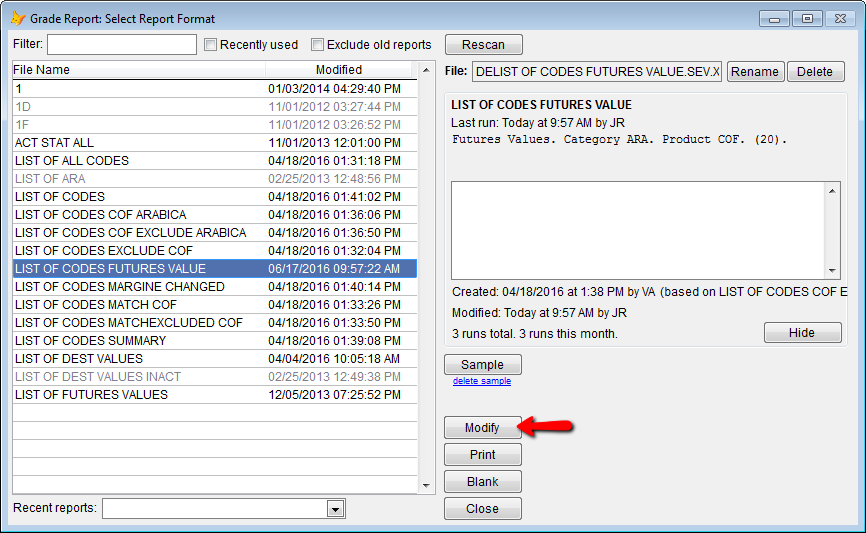This screenshot has width=866, height=533.
Task: Sort by File Name column header
Action: point(139,70)
